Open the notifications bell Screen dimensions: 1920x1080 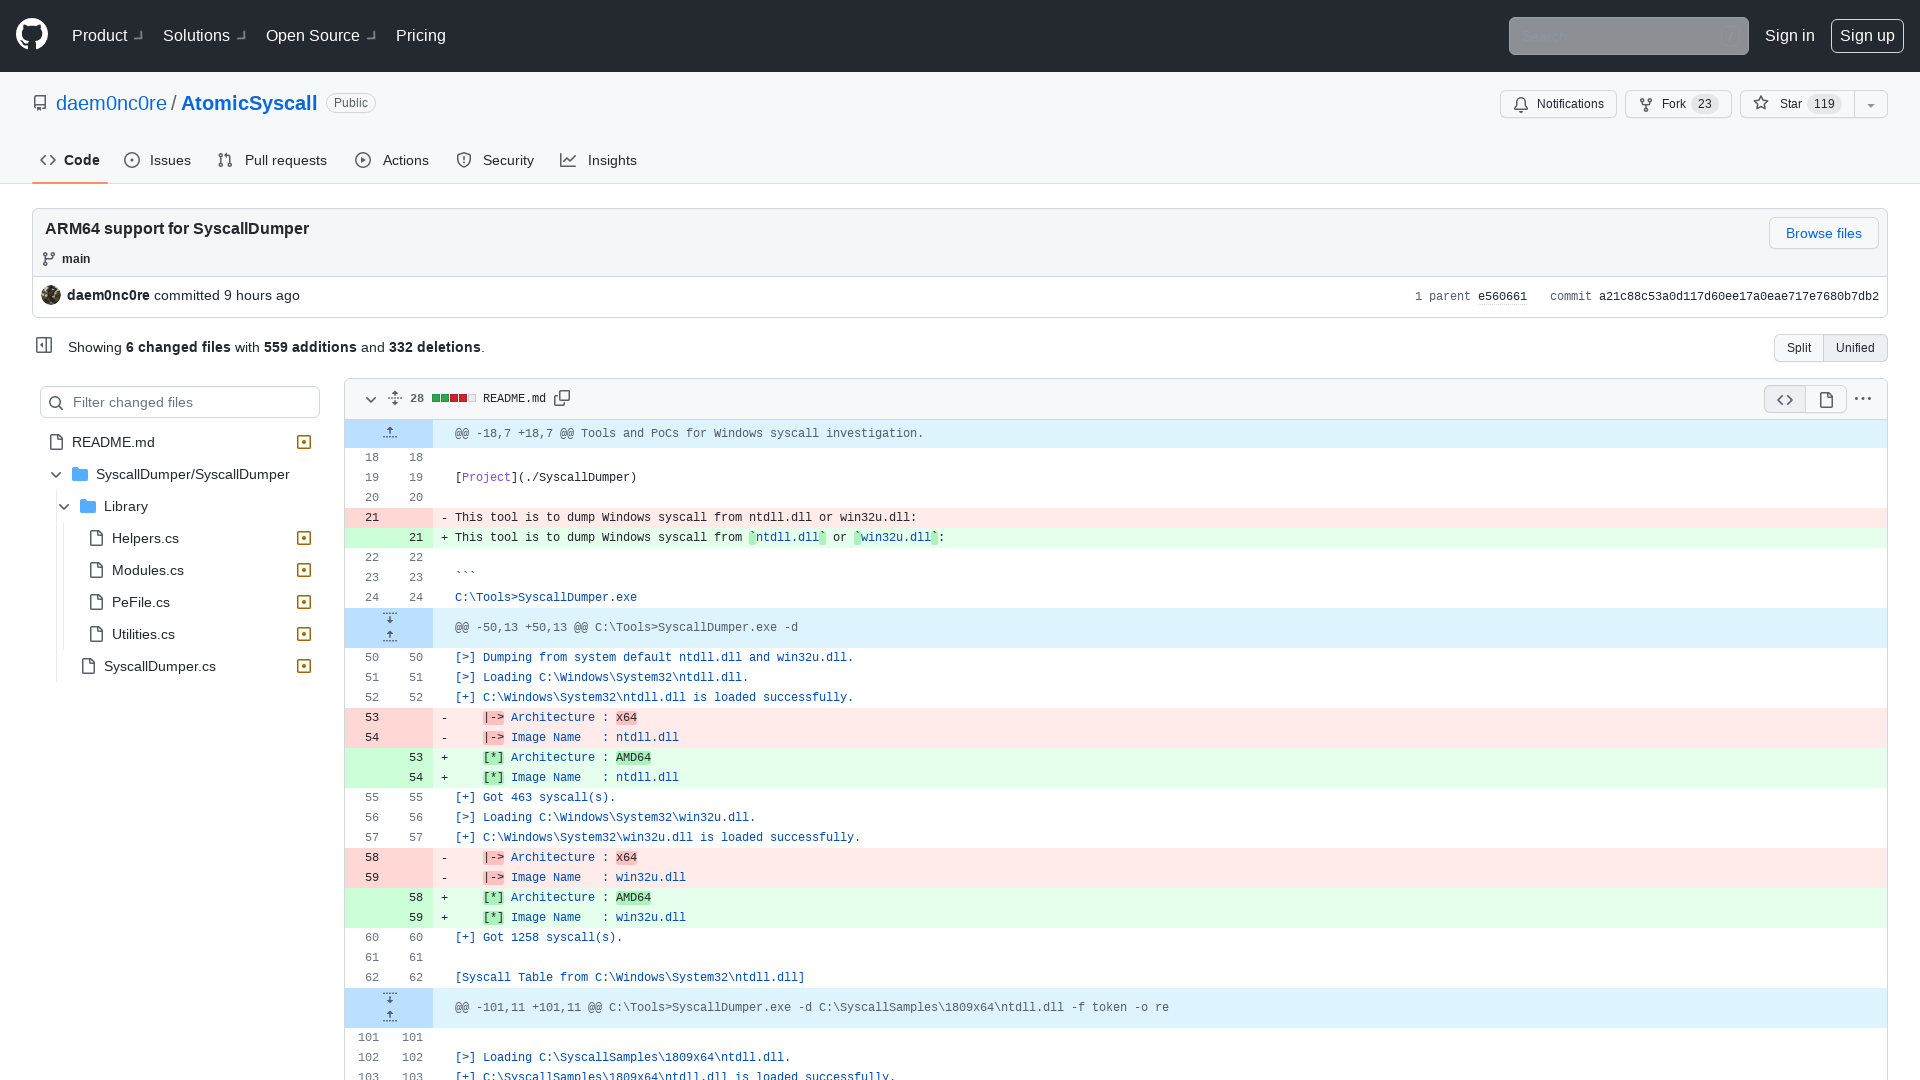pos(1558,104)
